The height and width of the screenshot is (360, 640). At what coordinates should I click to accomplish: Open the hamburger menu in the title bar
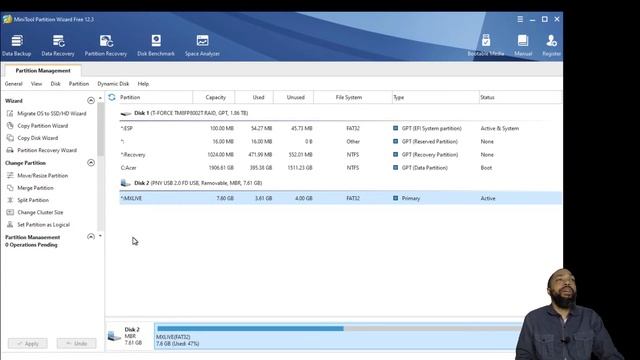tap(520, 19)
